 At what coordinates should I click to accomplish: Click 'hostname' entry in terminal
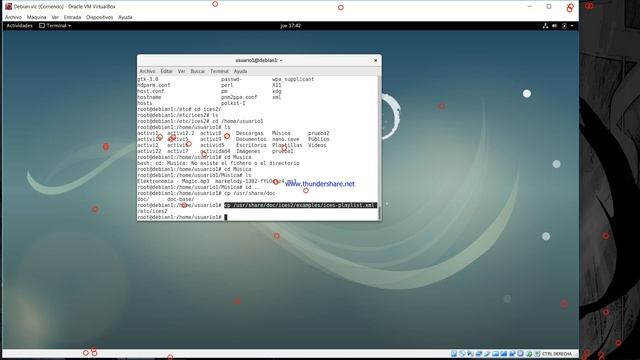pyautogui.click(x=149, y=97)
